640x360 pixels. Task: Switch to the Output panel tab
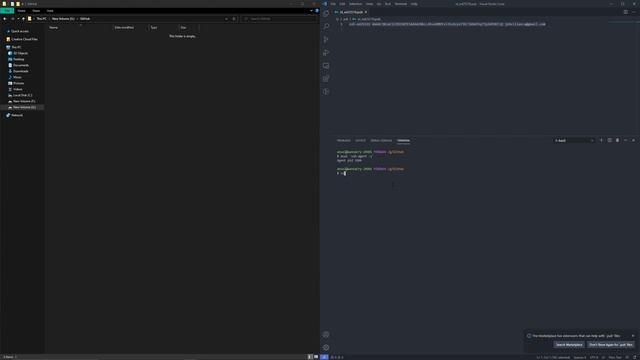(360, 140)
